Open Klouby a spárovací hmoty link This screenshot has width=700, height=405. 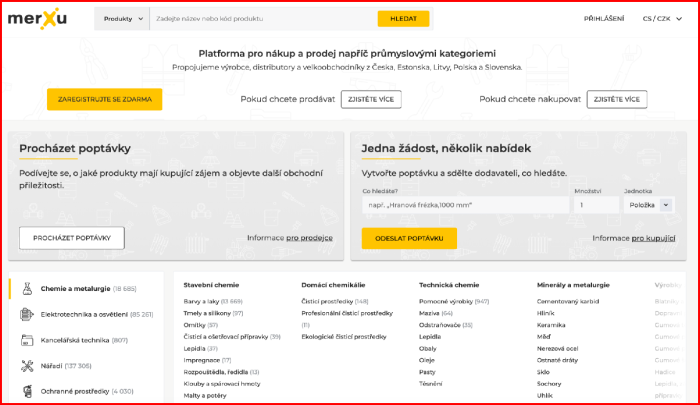click(222, 384)
